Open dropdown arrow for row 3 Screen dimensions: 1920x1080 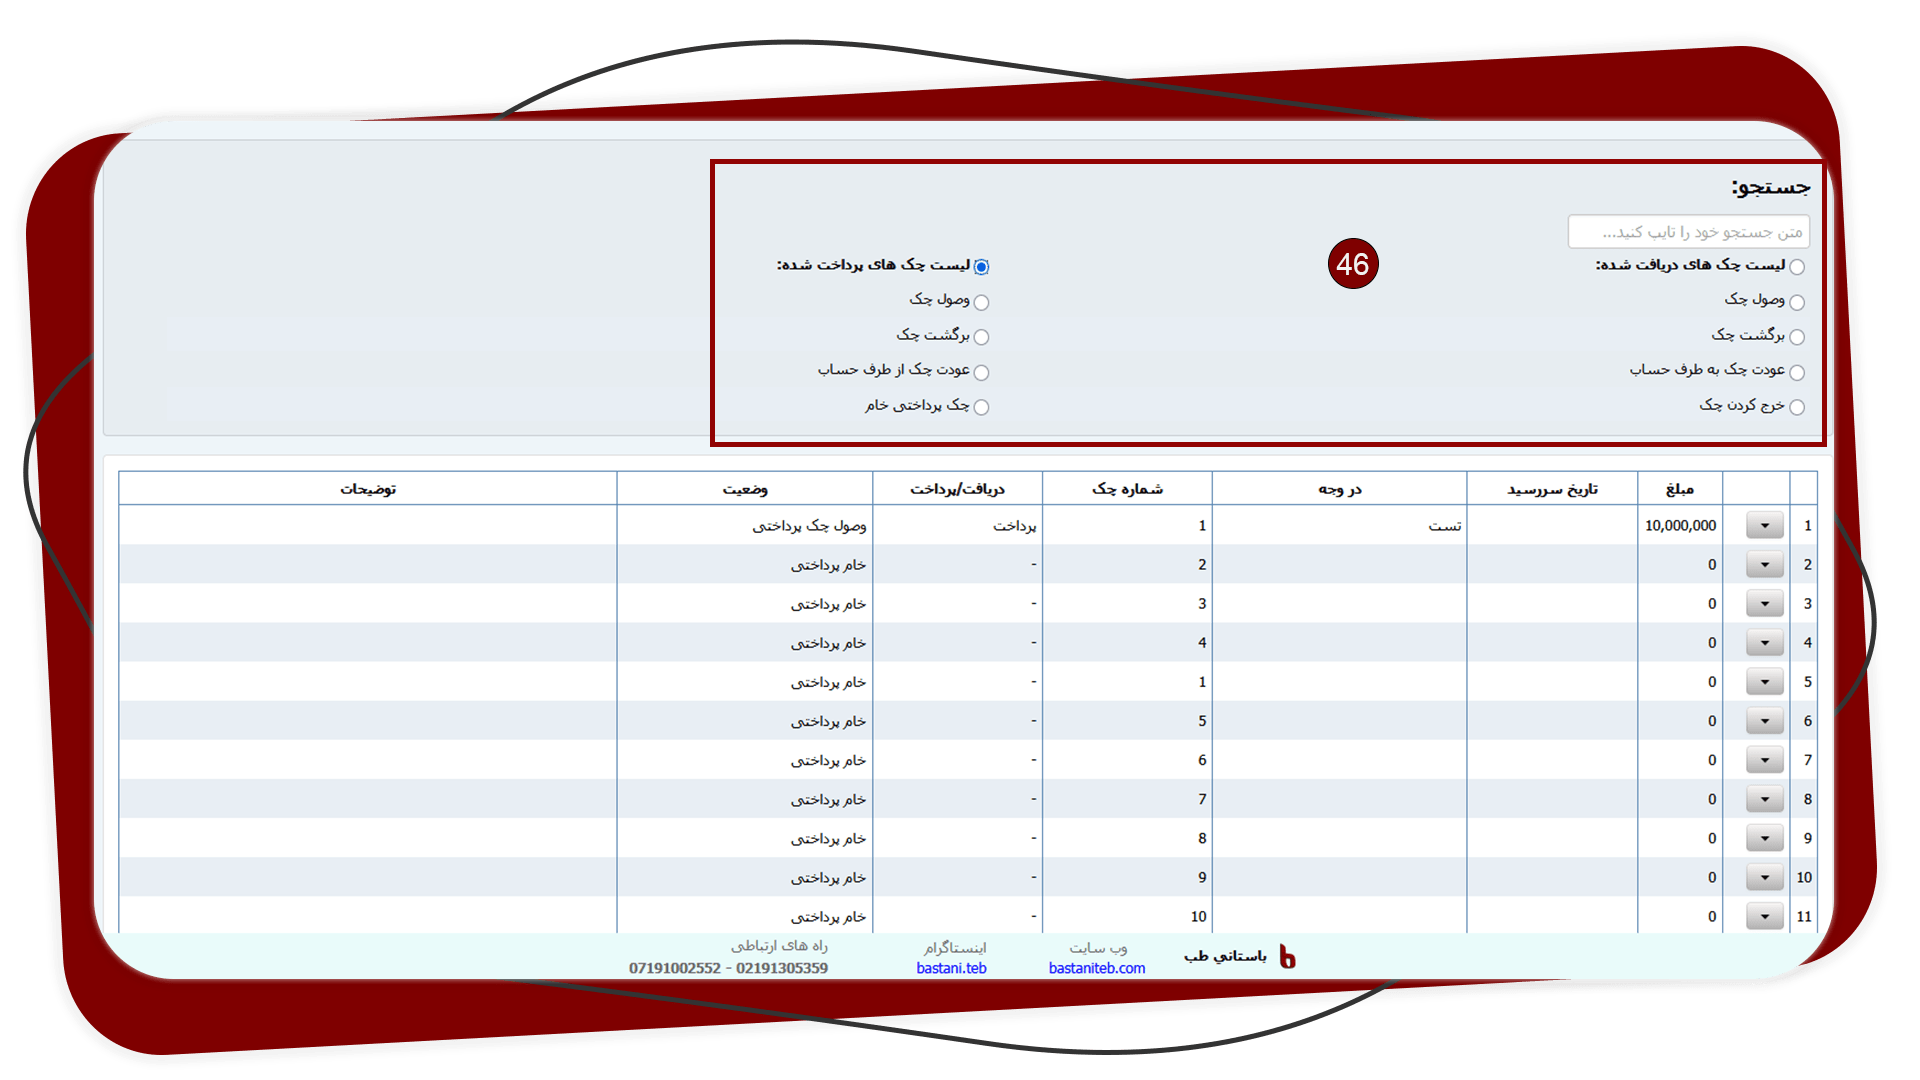click(1765, 604)
